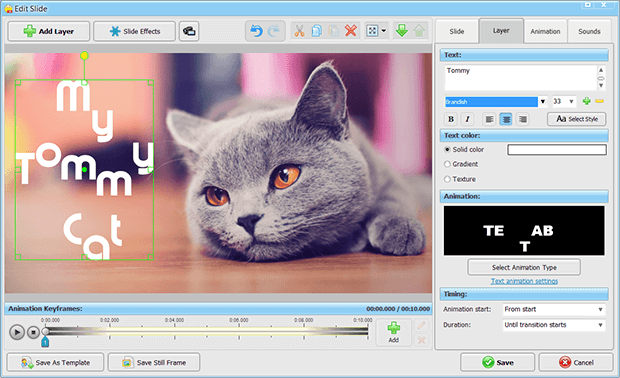This screenshot has width=620, height=378.
Task: Switch to the Slide tab
Action: (x=457, y=31)
